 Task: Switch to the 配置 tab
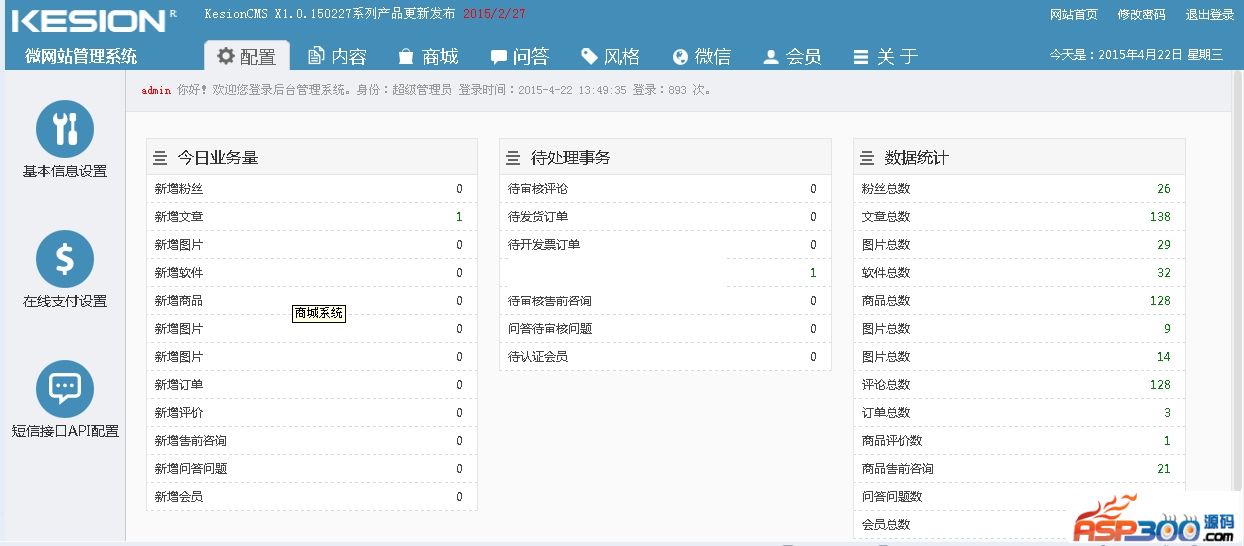pyautogui.click(x=247, y=57)
